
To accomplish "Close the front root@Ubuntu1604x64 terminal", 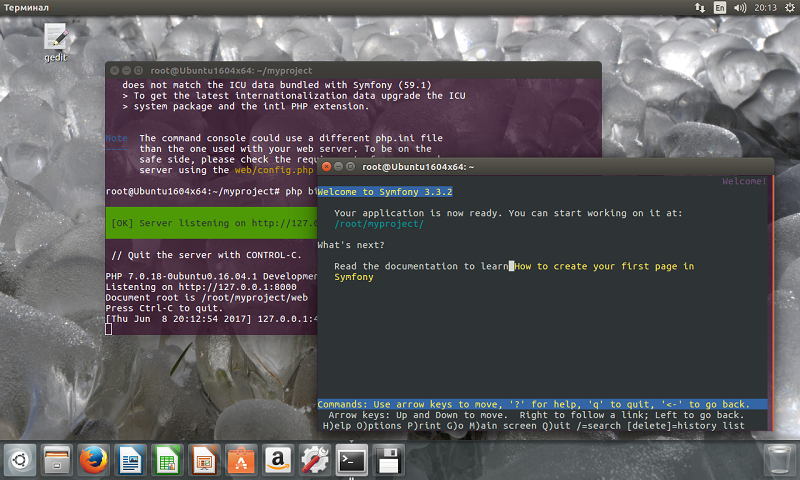I will 327,167.
